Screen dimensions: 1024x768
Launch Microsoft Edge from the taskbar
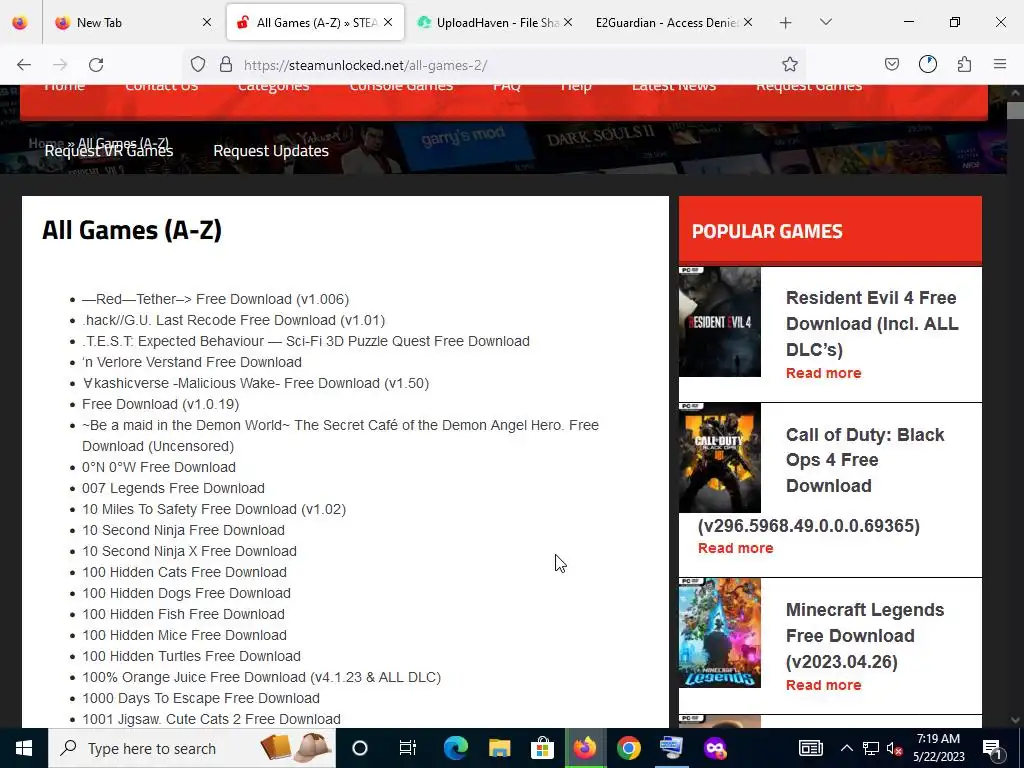[x=455, y=748]
